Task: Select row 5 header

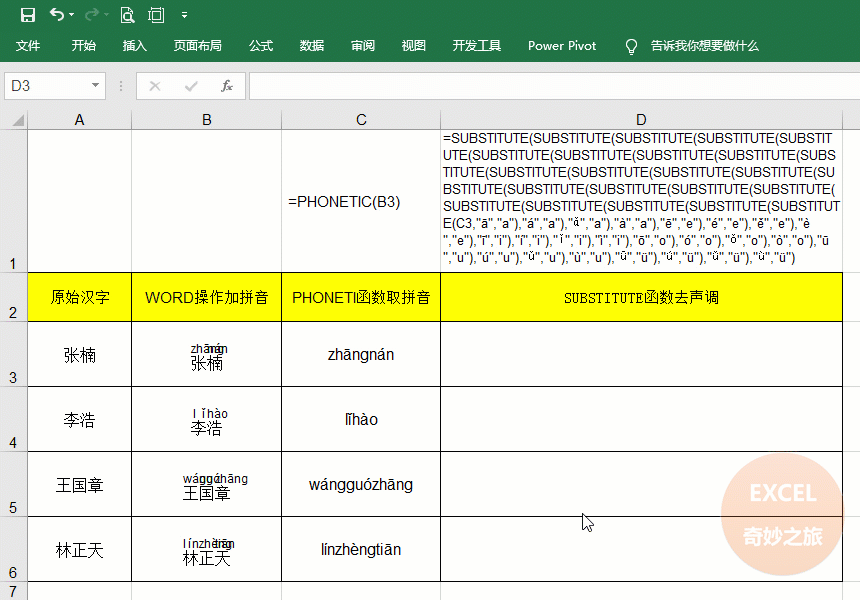Action: (x=13, y=484)
